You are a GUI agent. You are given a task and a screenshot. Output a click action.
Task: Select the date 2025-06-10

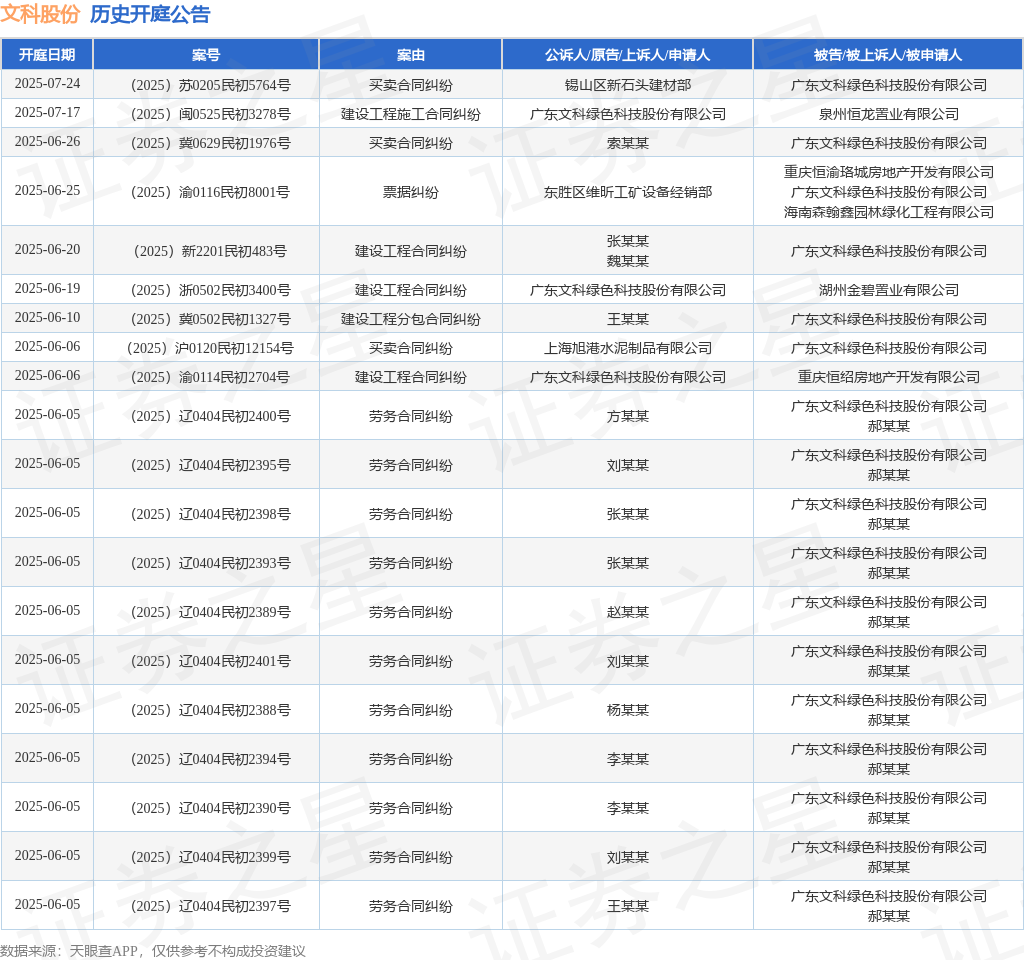pos(47,317)
